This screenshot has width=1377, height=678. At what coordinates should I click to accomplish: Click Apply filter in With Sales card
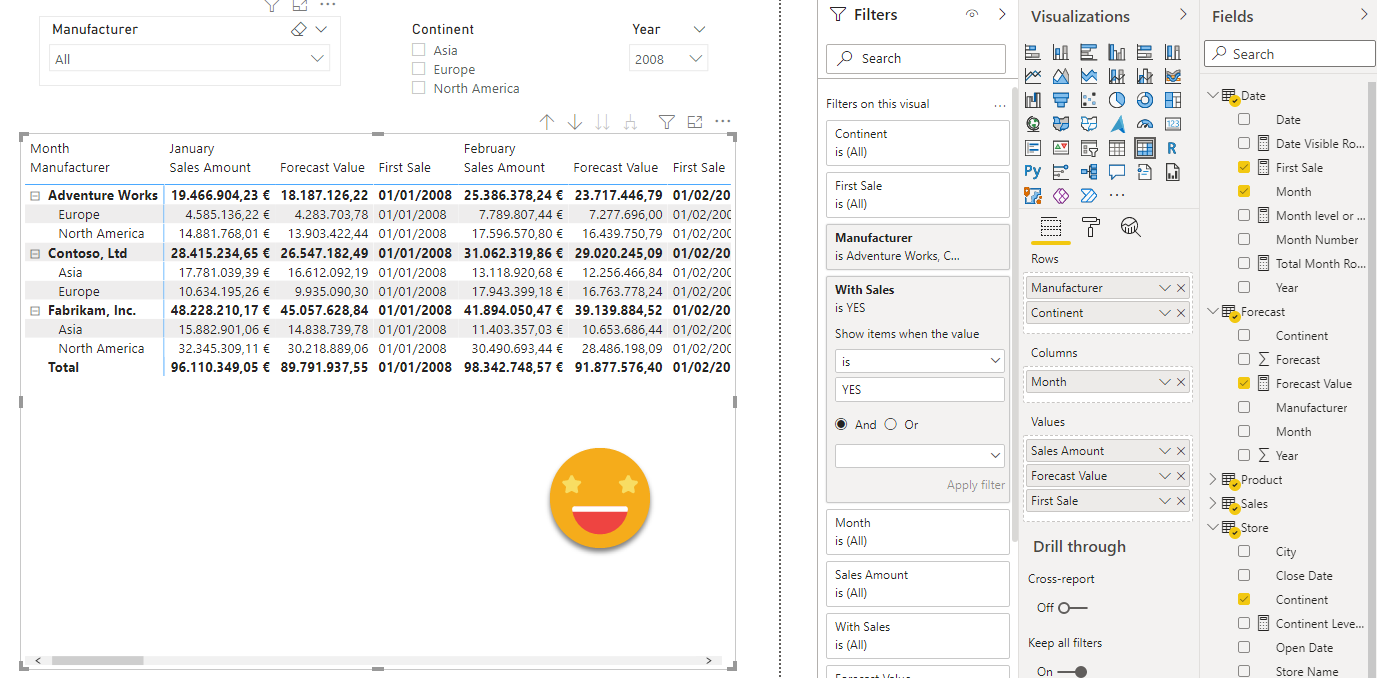975,485
